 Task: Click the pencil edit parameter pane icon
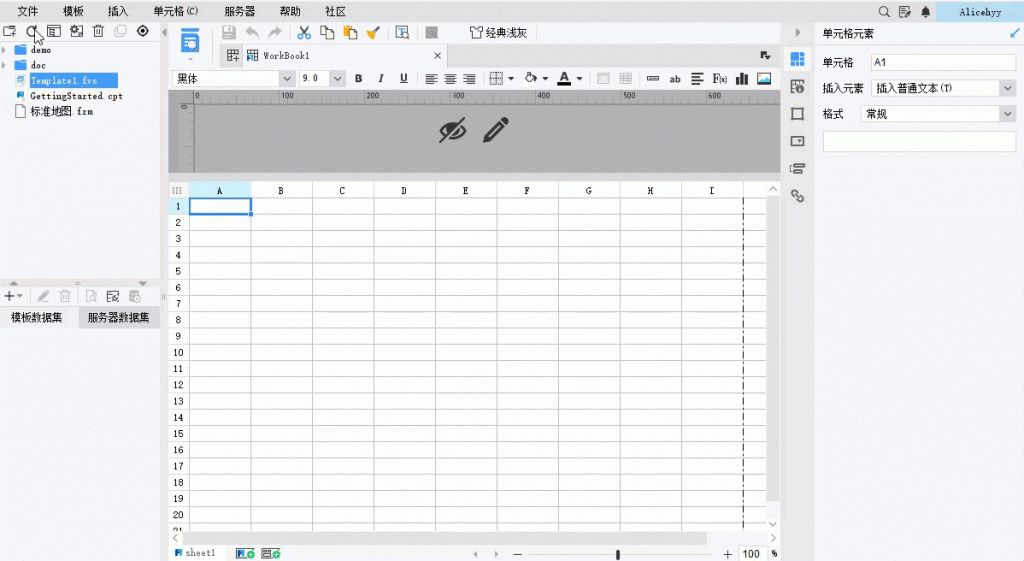(496, 130)
